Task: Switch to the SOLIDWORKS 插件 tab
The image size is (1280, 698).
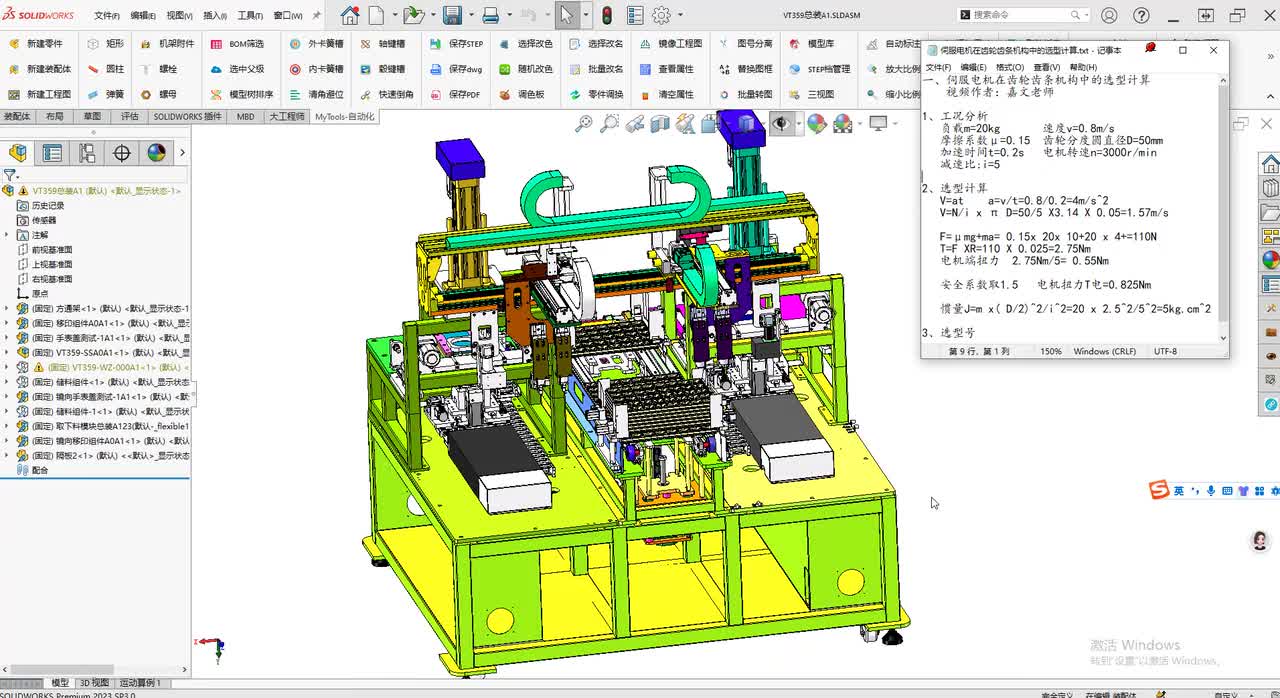Action: coord(187,117)
